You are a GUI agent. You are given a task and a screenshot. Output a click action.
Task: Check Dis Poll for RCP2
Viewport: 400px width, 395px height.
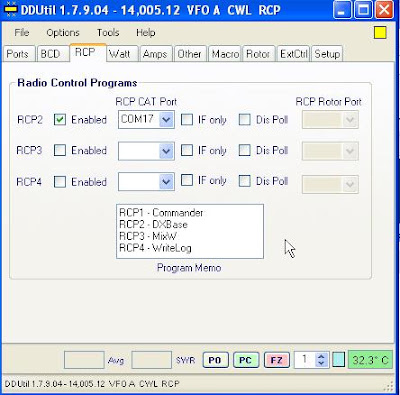tap(245, 120)
